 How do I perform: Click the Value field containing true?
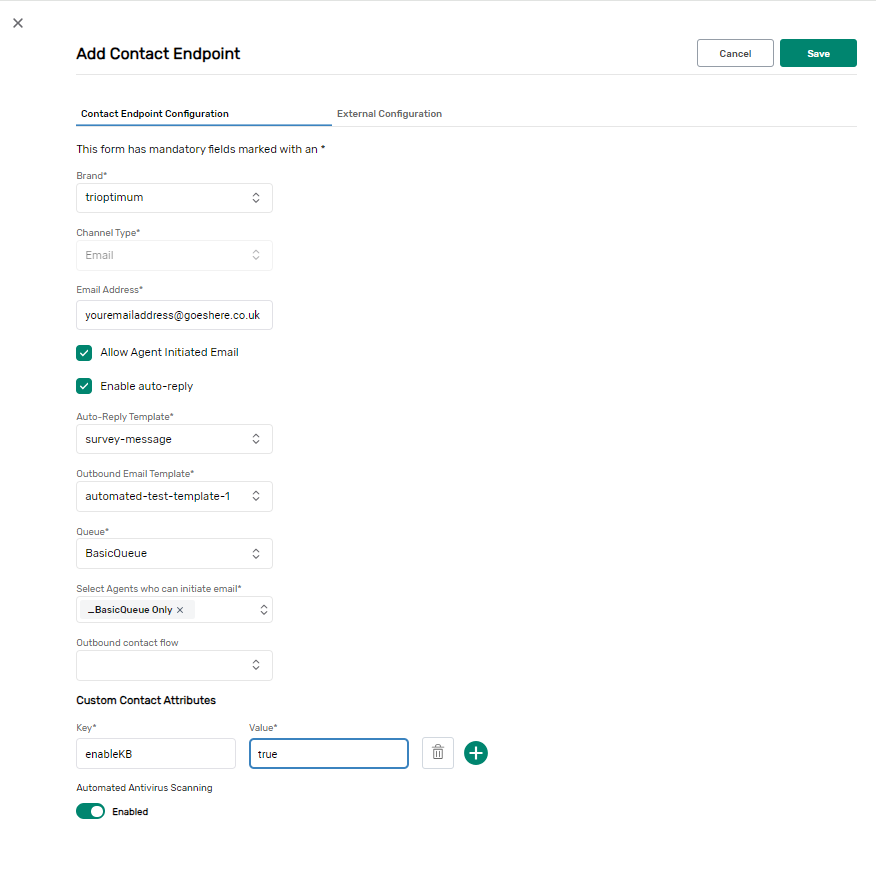point(328,753)
